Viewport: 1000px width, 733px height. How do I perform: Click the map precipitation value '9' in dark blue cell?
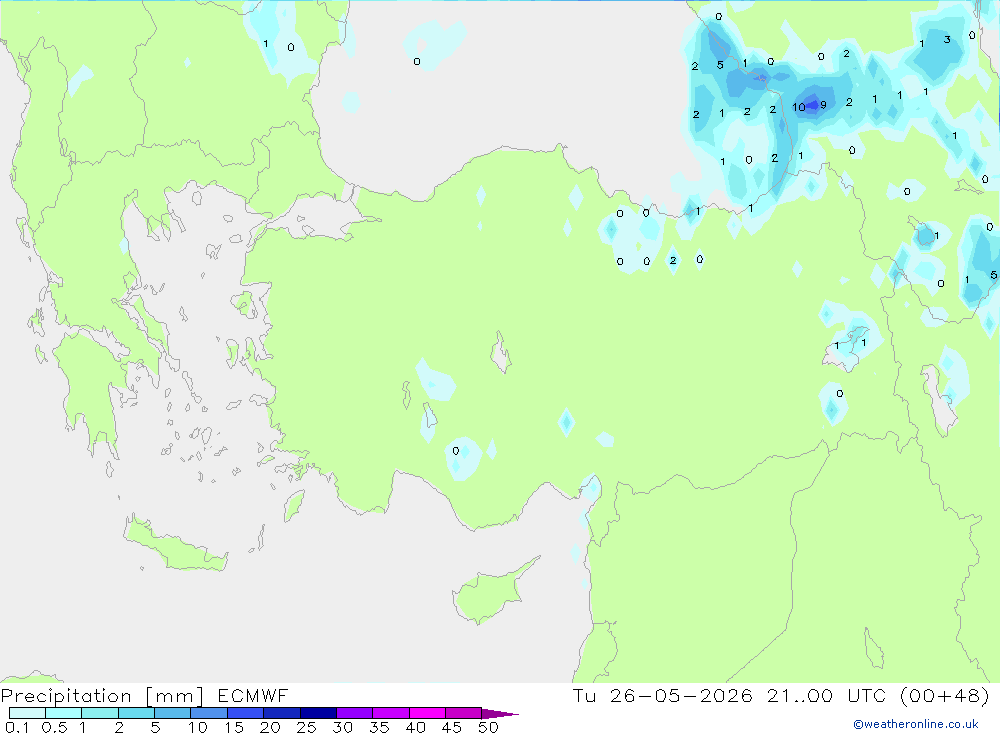(x=823, y=105)
